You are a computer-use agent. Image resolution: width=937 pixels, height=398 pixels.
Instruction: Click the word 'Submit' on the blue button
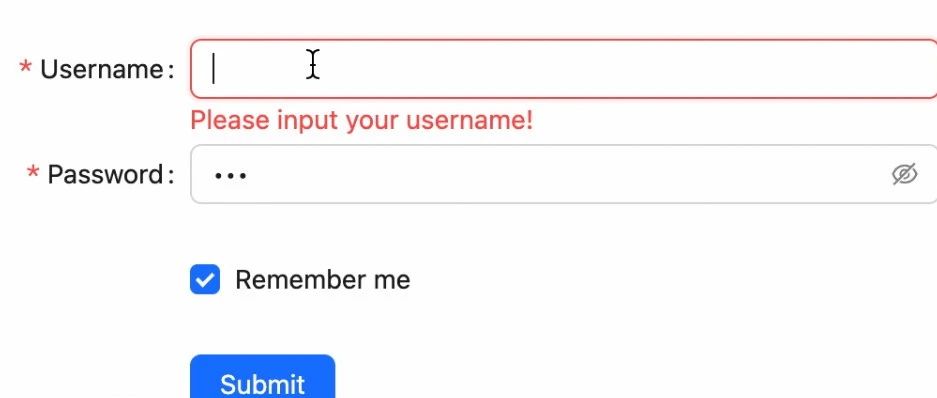(x=262, y=384)
